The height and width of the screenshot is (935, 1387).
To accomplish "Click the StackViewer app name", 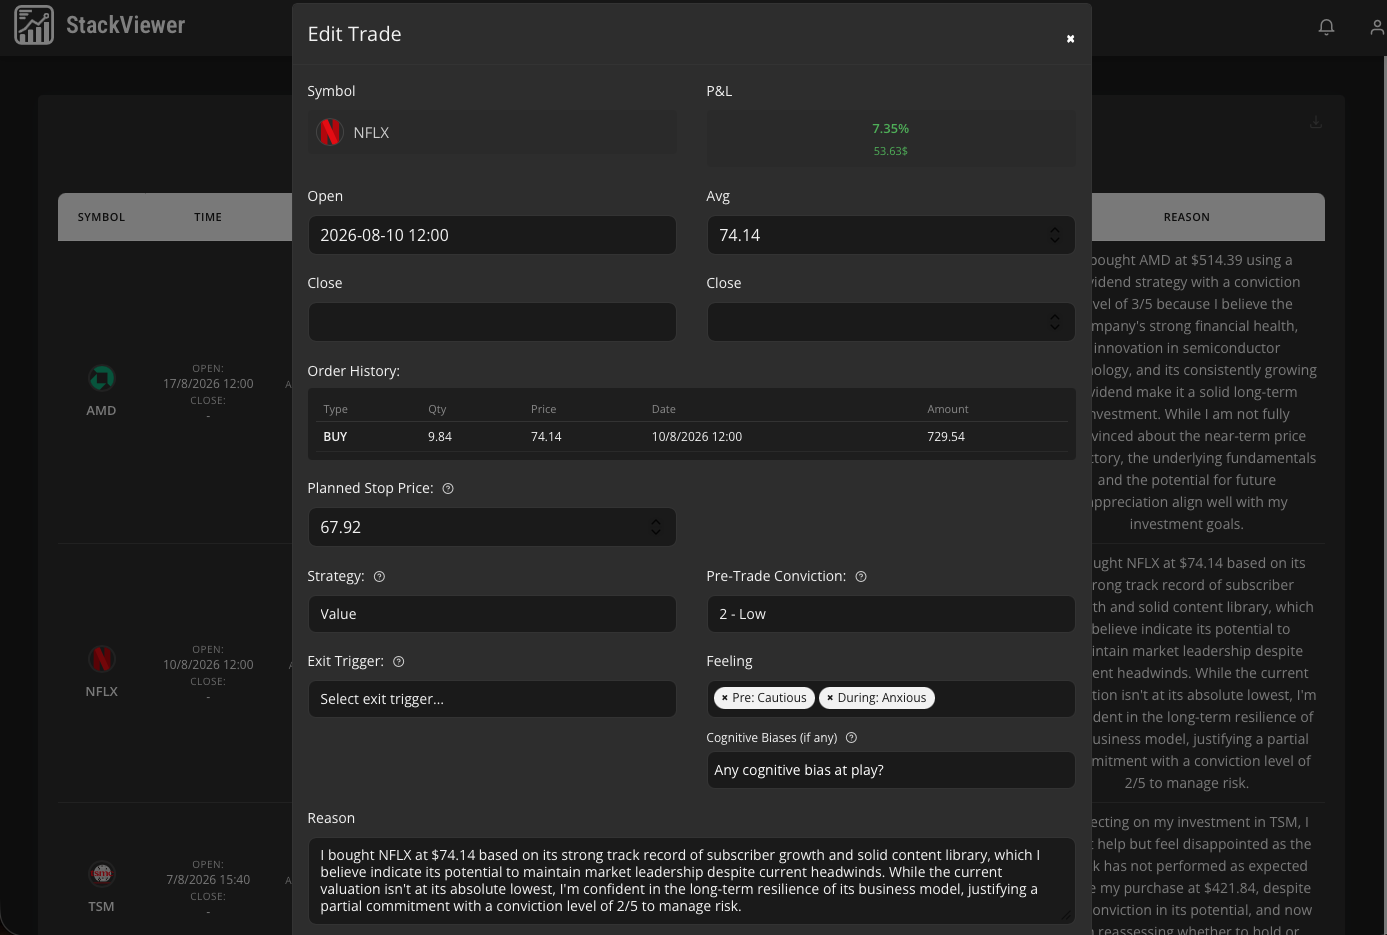I will click(126, 25).
